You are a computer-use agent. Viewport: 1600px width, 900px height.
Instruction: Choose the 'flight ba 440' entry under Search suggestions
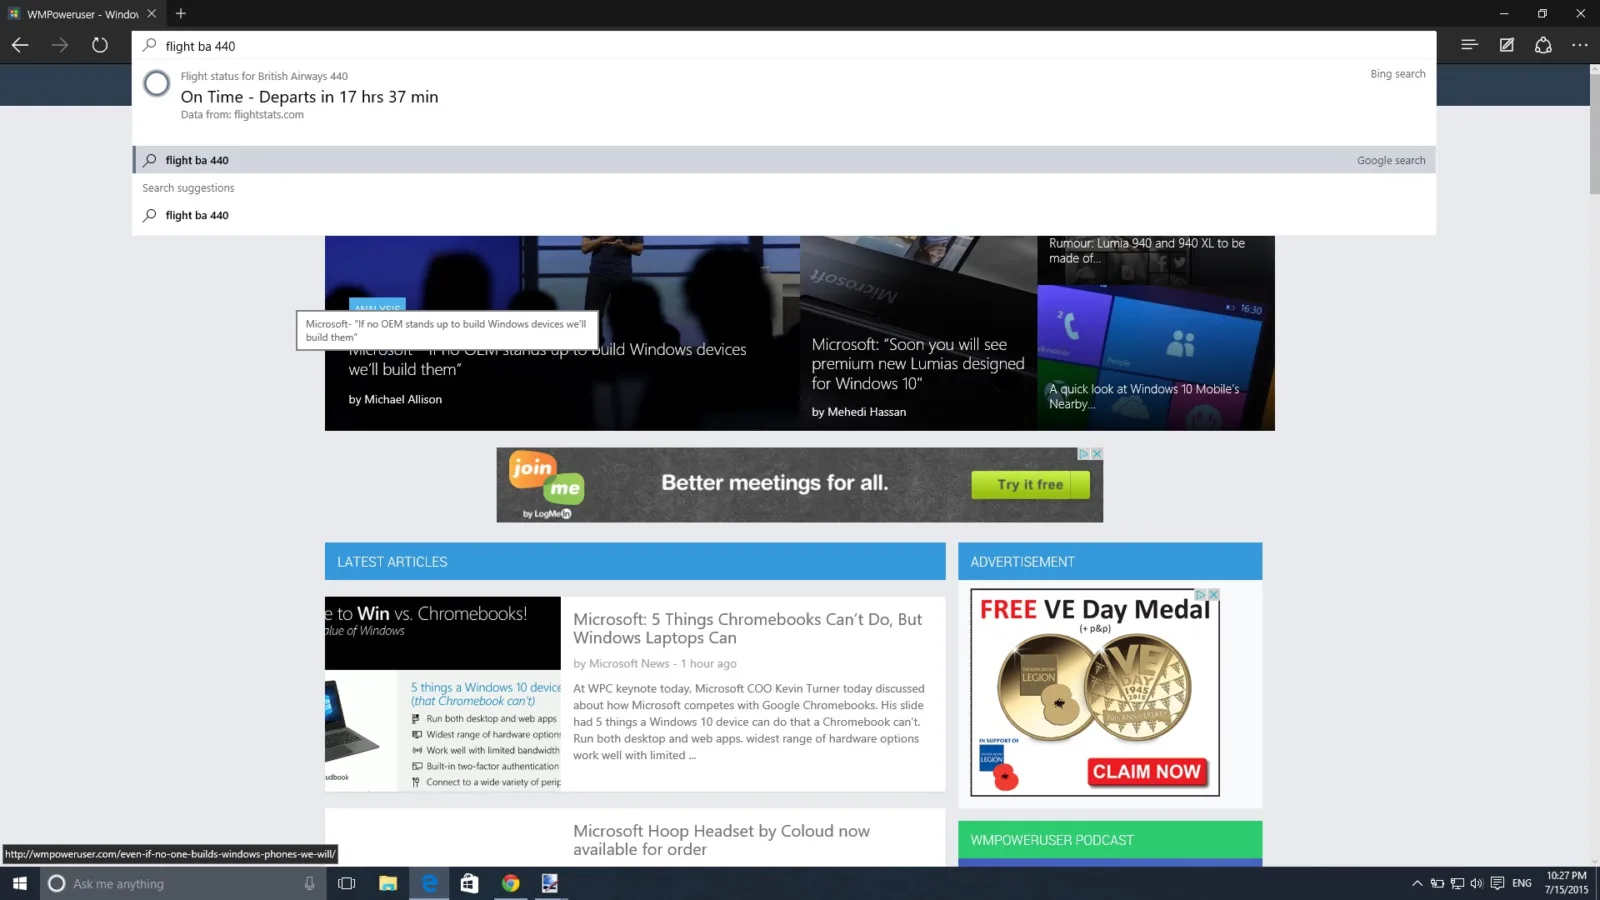784,215
